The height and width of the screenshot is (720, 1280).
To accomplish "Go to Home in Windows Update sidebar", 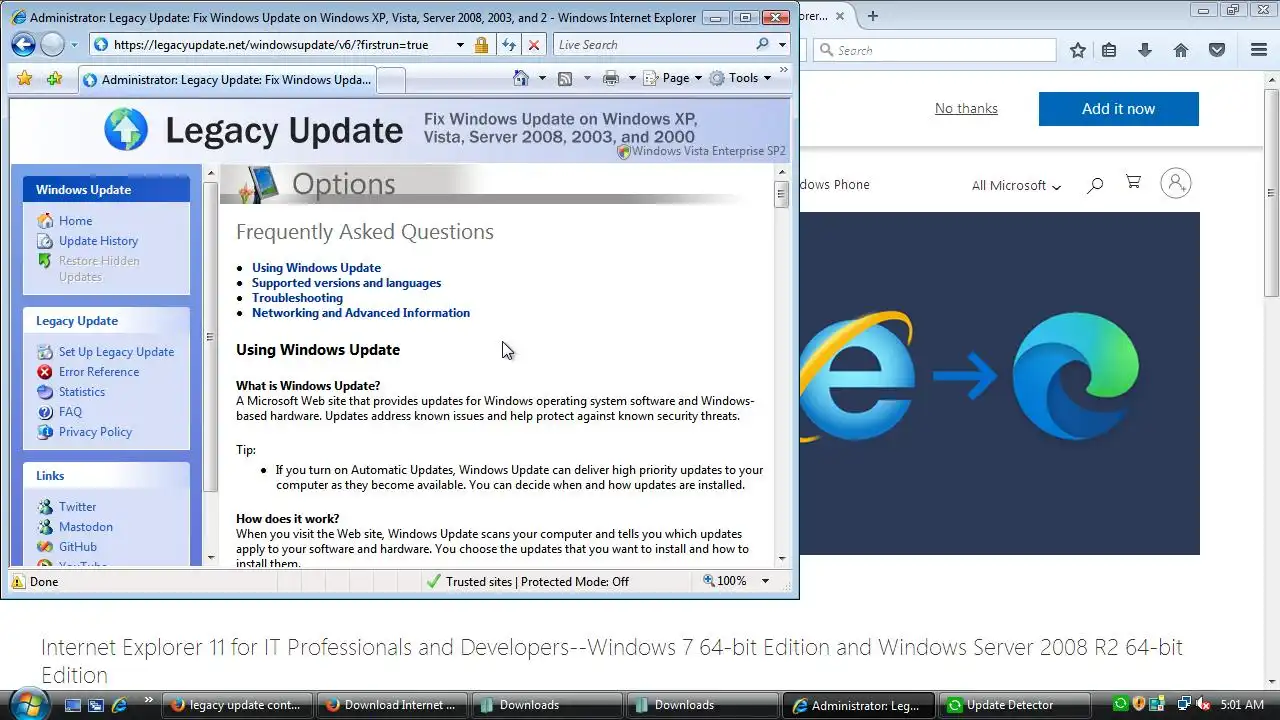I will click(x=75, y=221).
